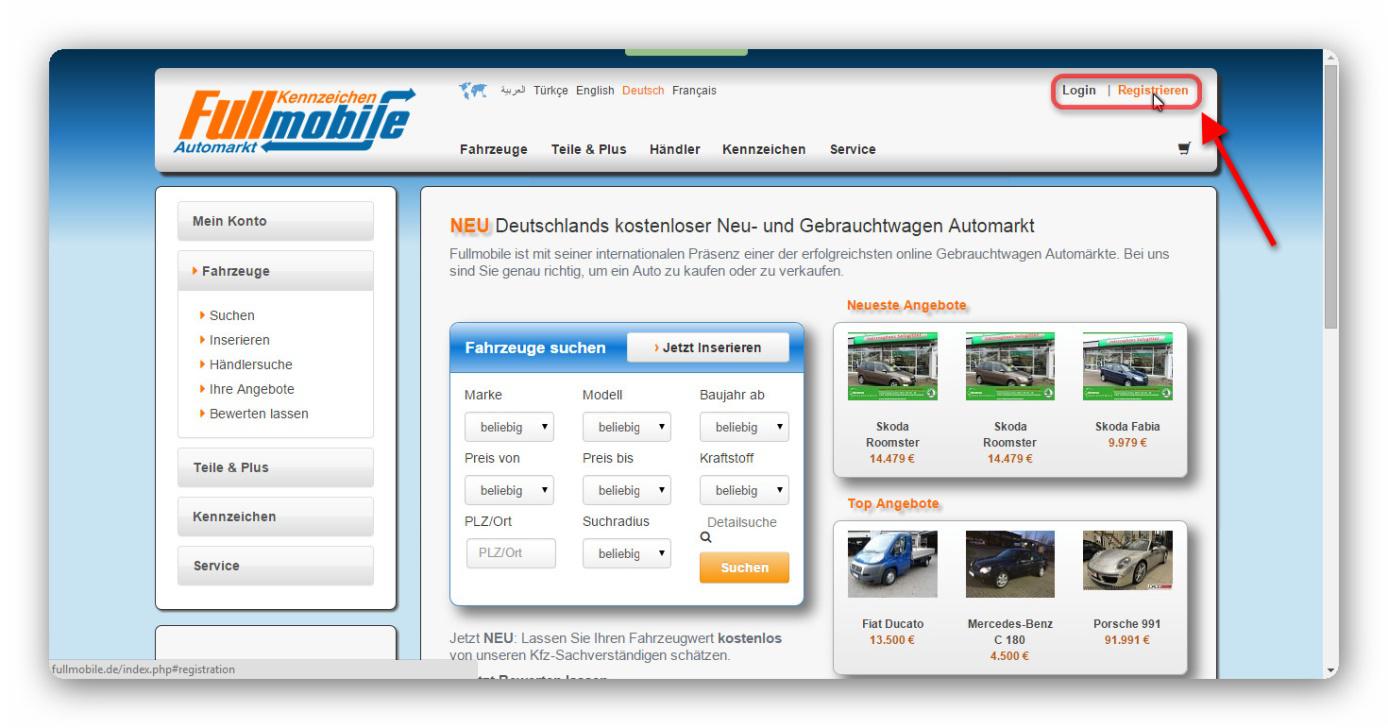Open the Modell dropdown
Screen dimensions: 1388x728
[x=626, y=427]
